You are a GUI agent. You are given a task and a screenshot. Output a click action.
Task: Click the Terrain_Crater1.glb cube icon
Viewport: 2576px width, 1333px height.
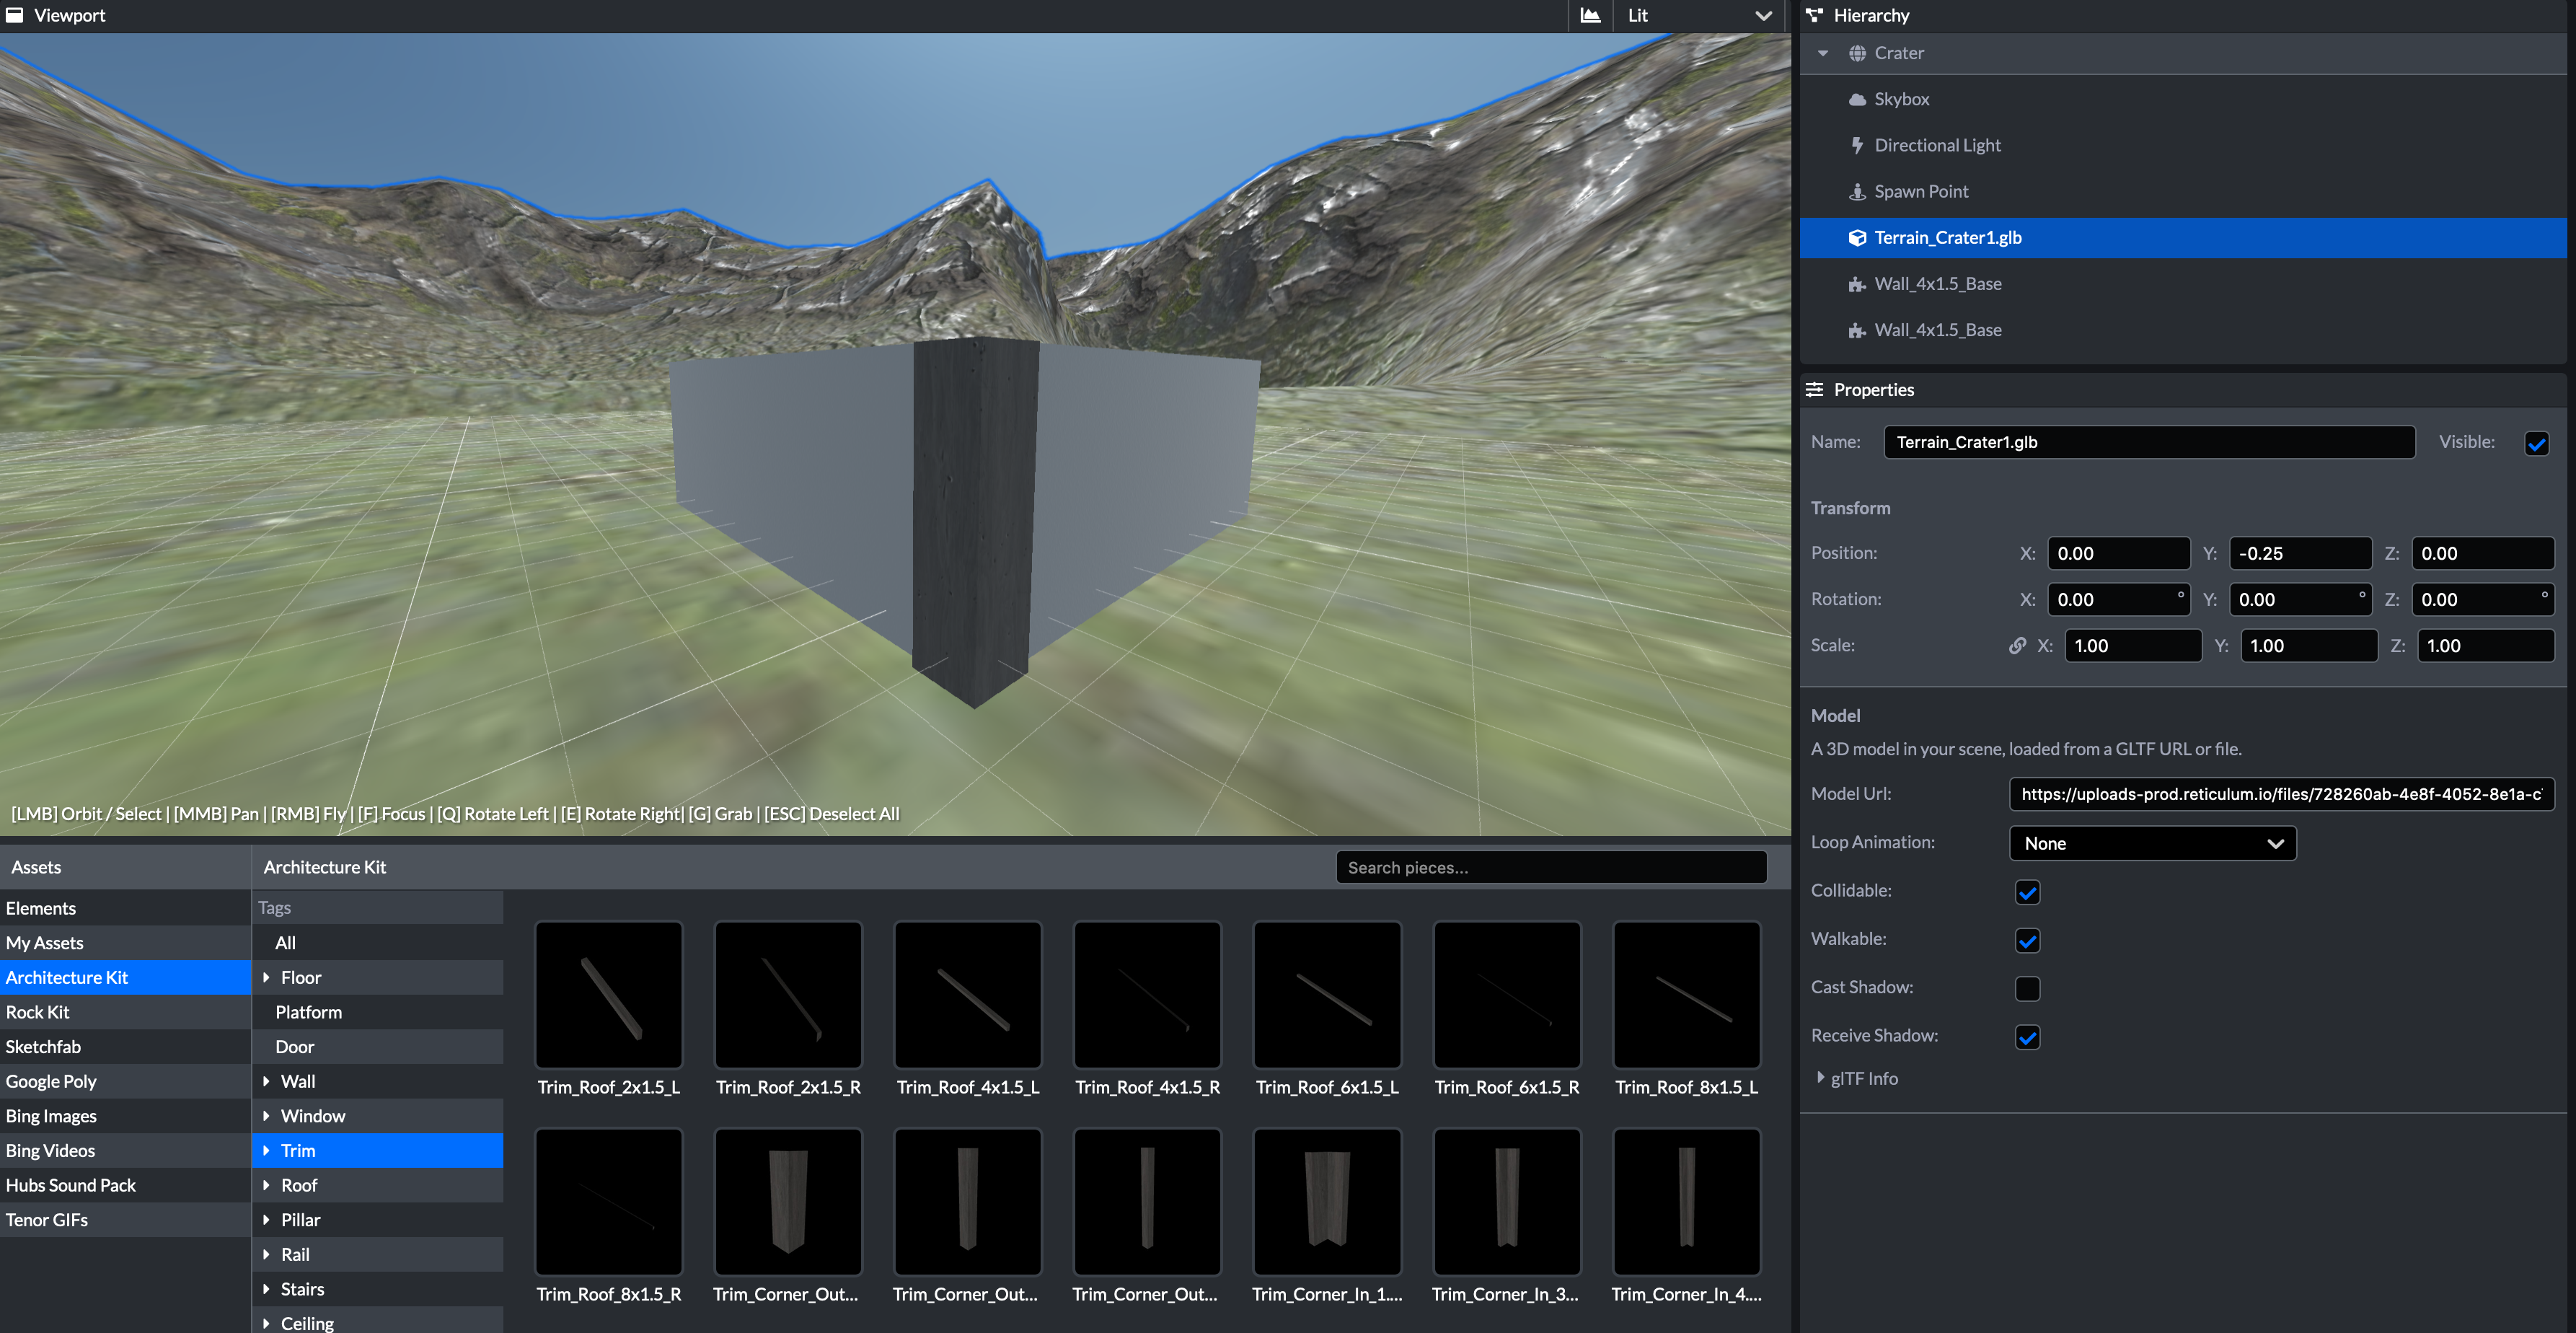point(1857,238)
